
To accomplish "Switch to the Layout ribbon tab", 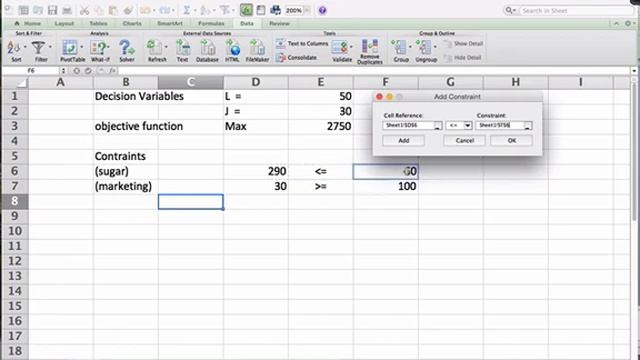I will click(x=64, y=24).
